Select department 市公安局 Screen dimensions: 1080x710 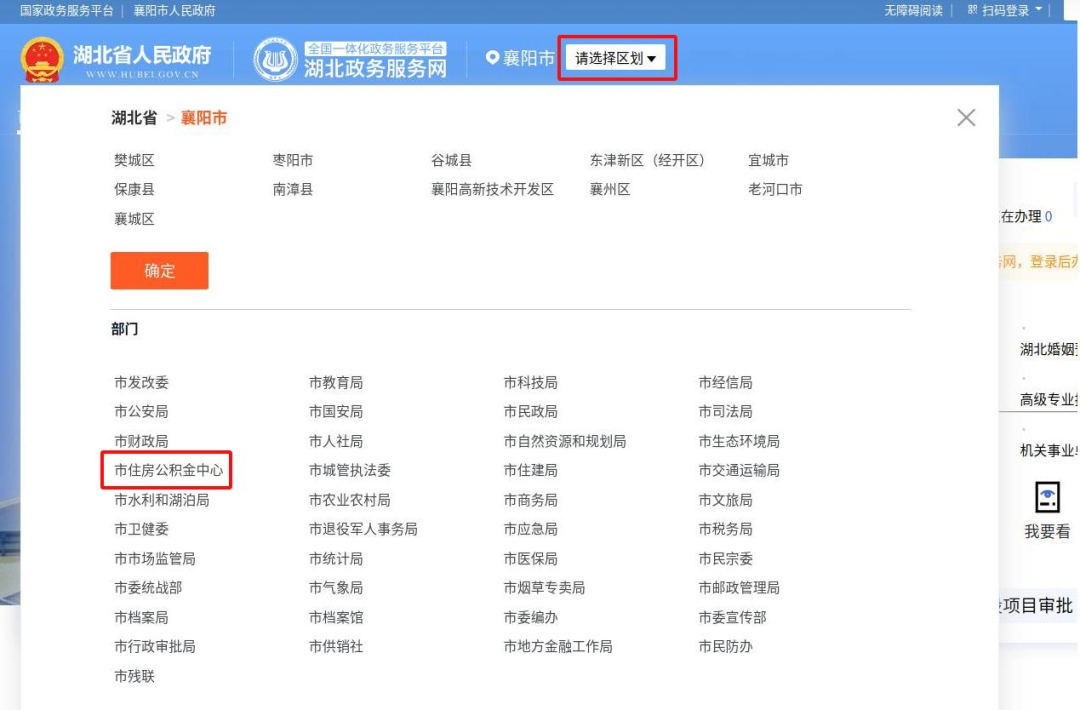point(141,412)
